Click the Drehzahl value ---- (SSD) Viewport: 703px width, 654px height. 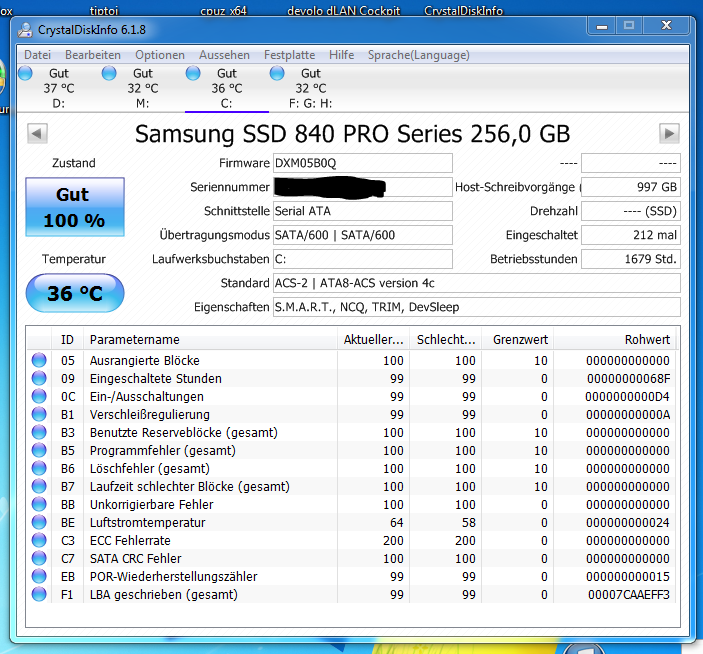(x=631, y=211)
